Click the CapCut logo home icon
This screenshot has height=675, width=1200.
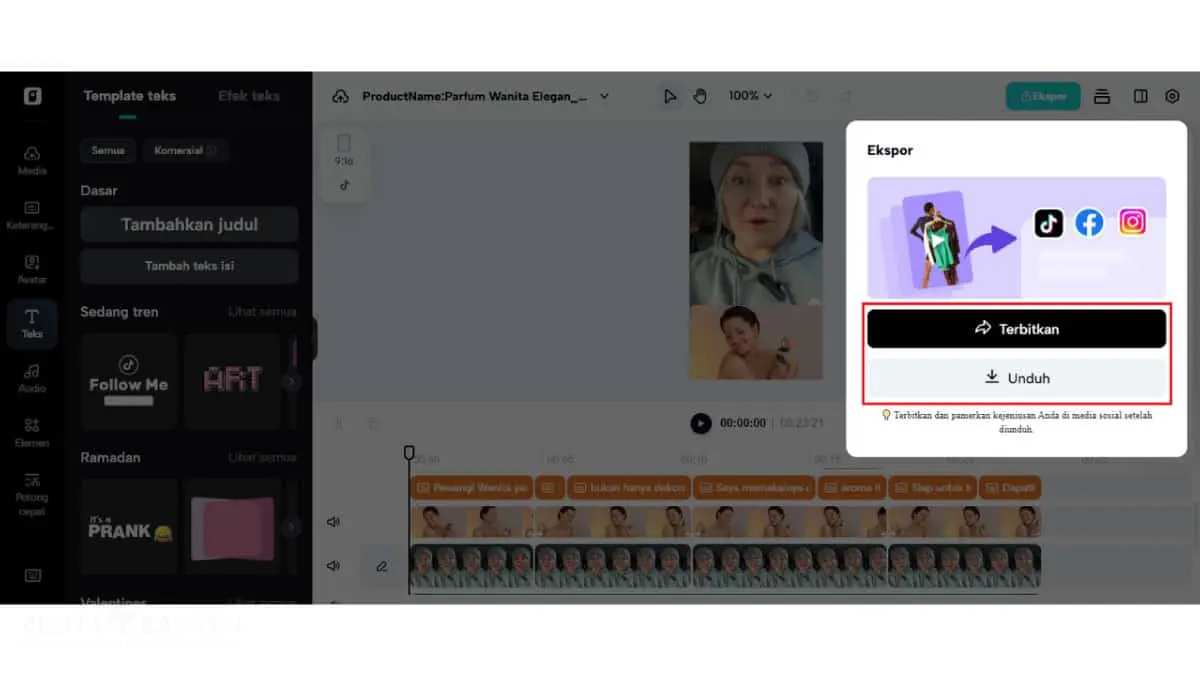point(32,96)
